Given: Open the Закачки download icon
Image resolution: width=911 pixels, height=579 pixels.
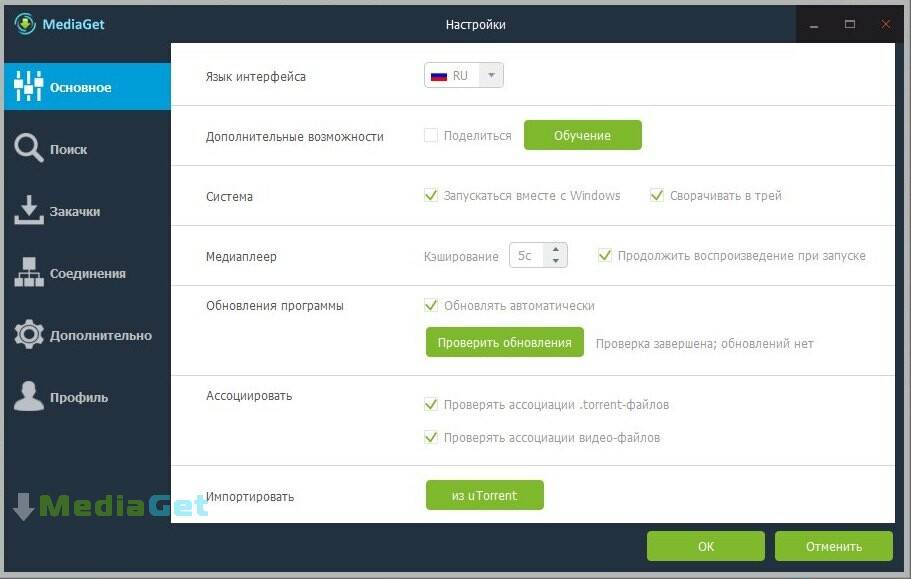Looking at the screenshot, I should coord(28,211).
